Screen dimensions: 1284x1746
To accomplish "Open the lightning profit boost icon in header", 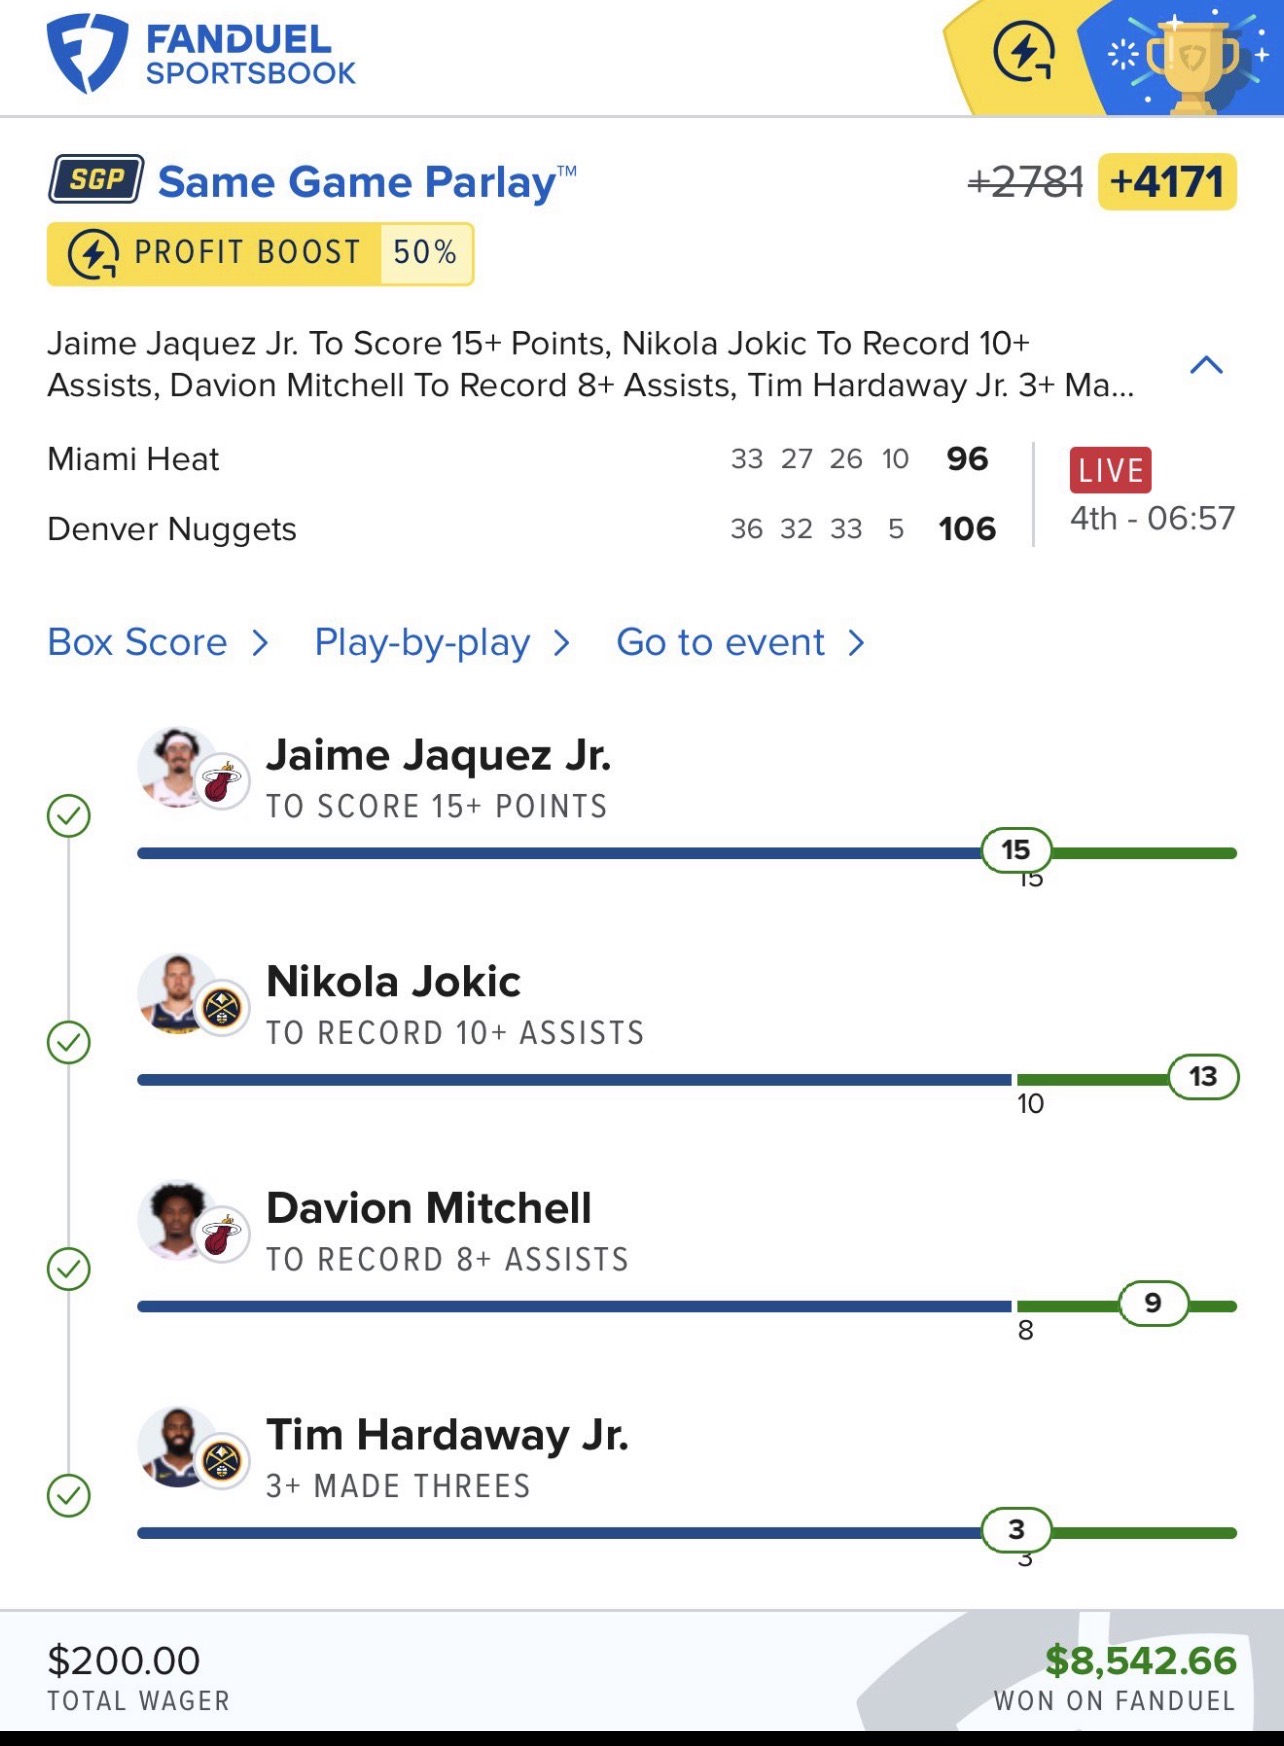I will click(1023, 52).
